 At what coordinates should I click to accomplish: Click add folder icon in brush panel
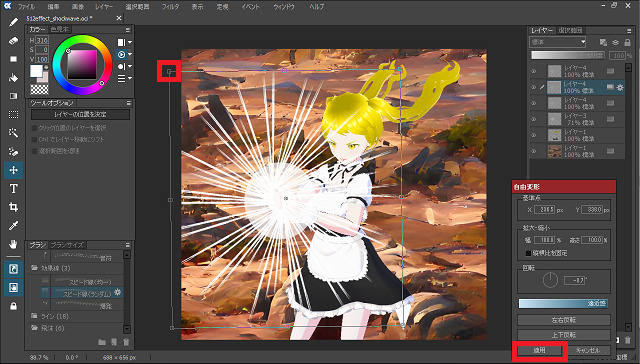click(x=102, y=342)
